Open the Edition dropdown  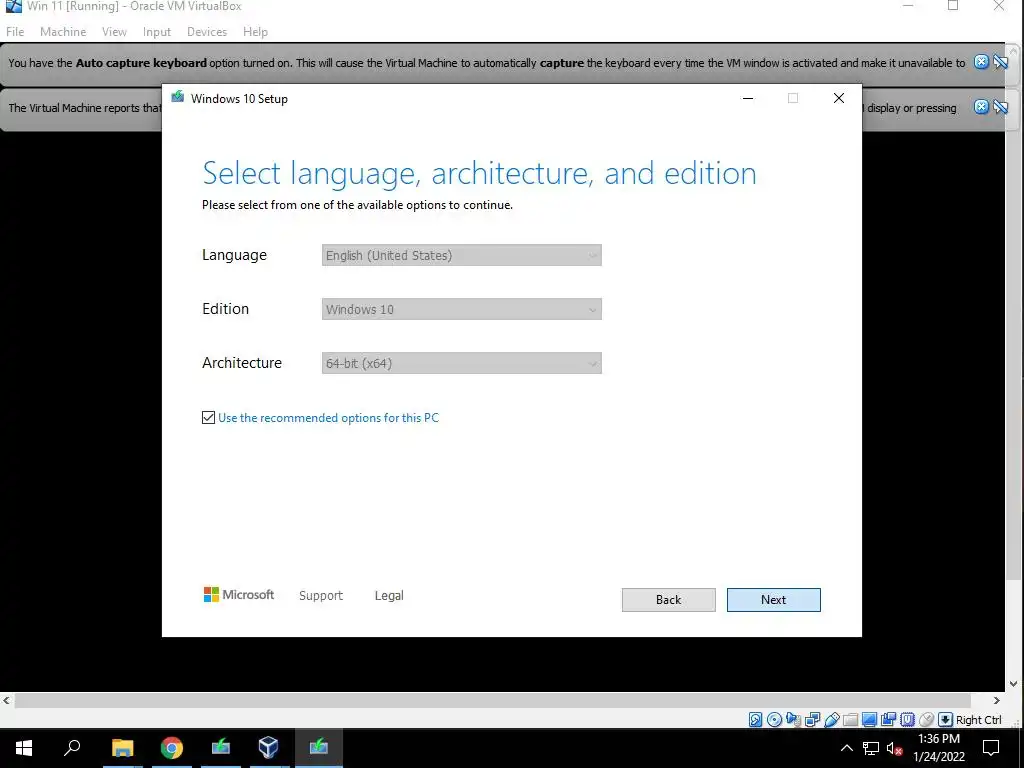point(462,309)
